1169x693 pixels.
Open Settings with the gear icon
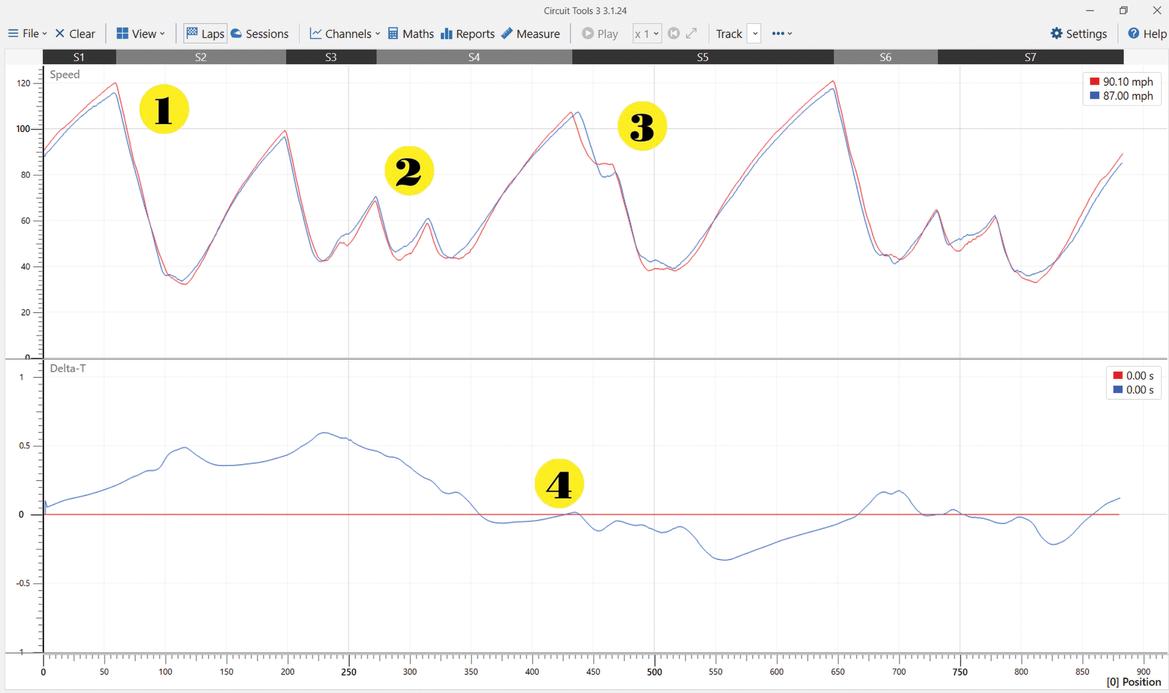coord(1078,33)
